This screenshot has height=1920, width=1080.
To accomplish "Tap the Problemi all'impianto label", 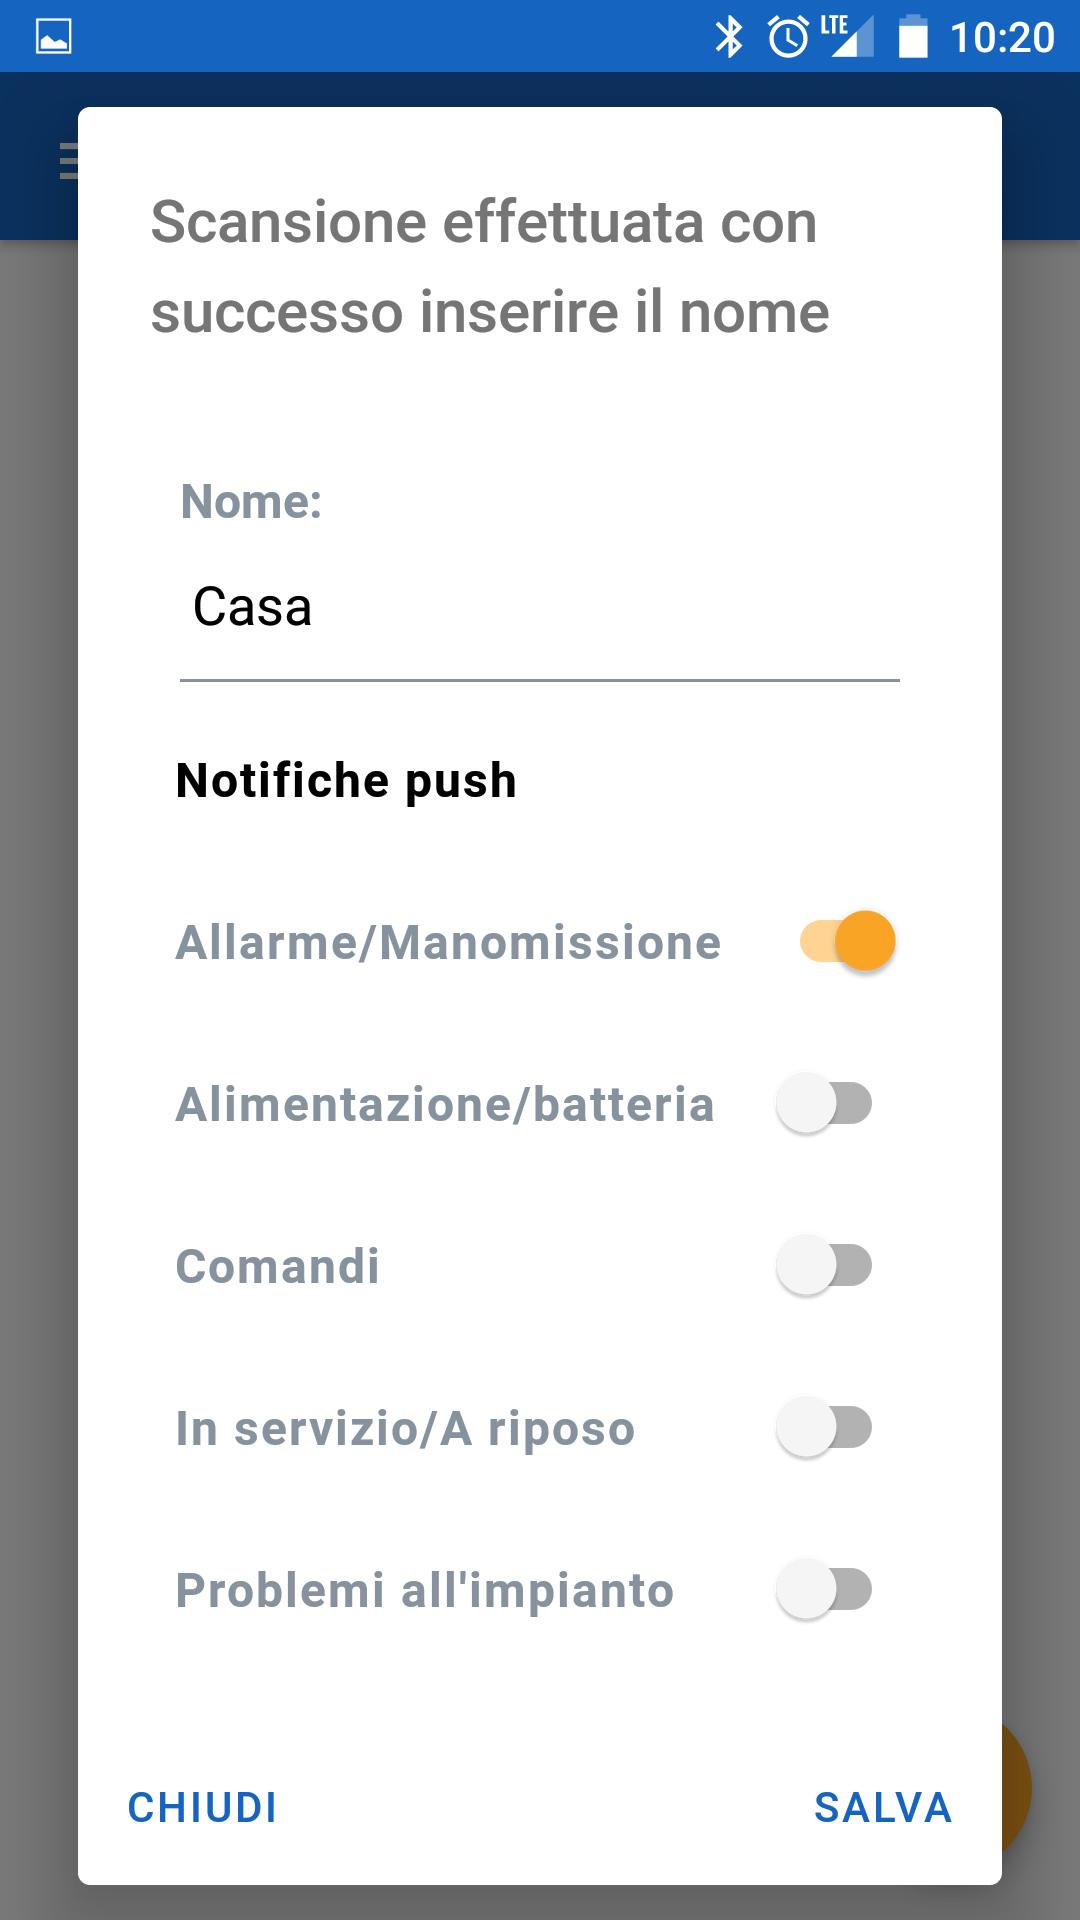I will coord(425,1590).
